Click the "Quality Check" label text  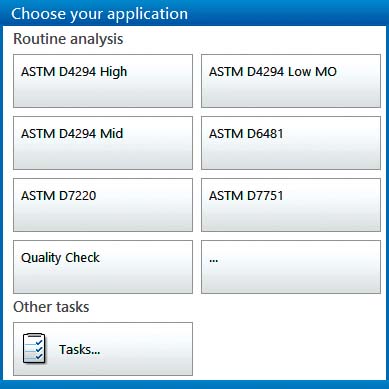pos(60,258)
